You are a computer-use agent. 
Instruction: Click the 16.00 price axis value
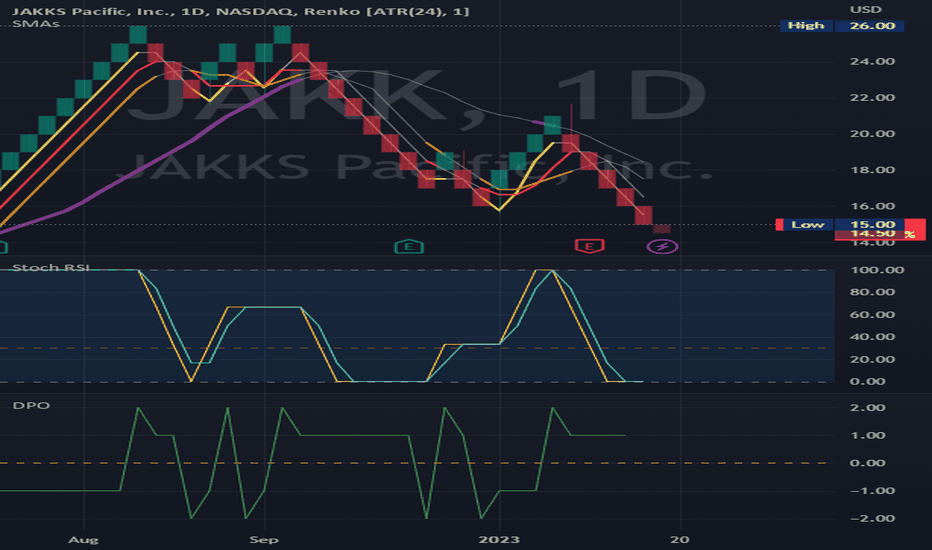872,206
